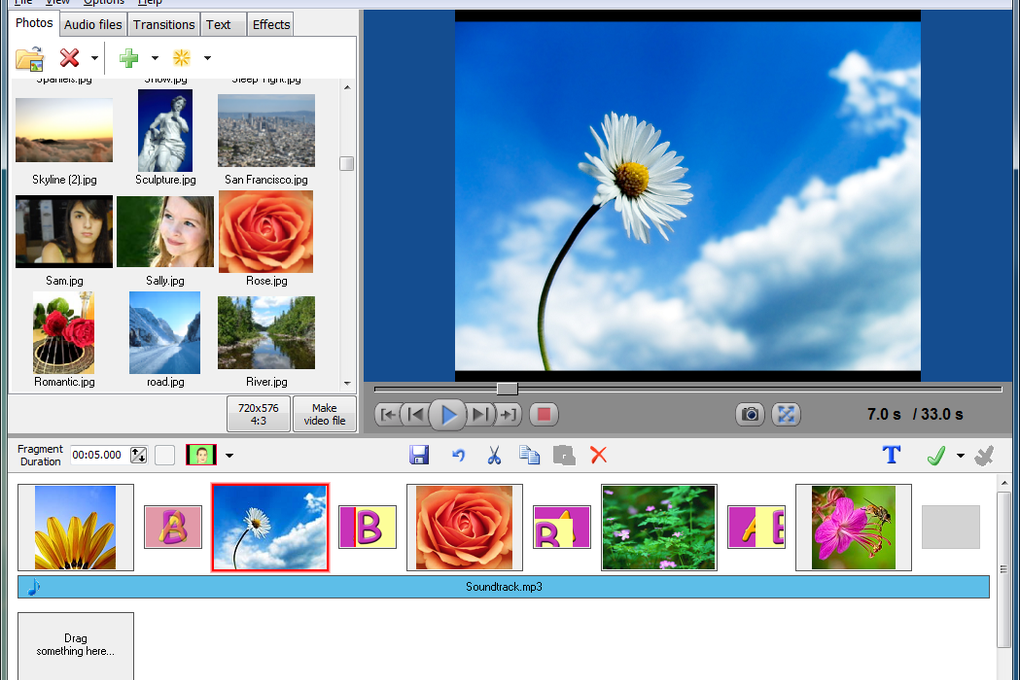Switch to the Audio files tab
This screenshot has width=1020, height=680.
pyautogui.click(x=93, y=25)
